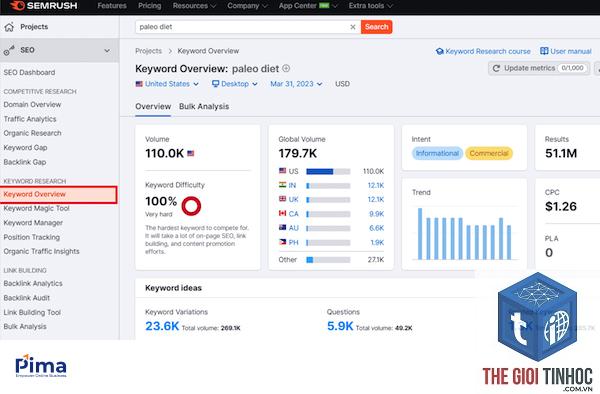The width and height of the screenshot is (600, 394).
Task: Open Keyword Manager
Action: [33, 223]
